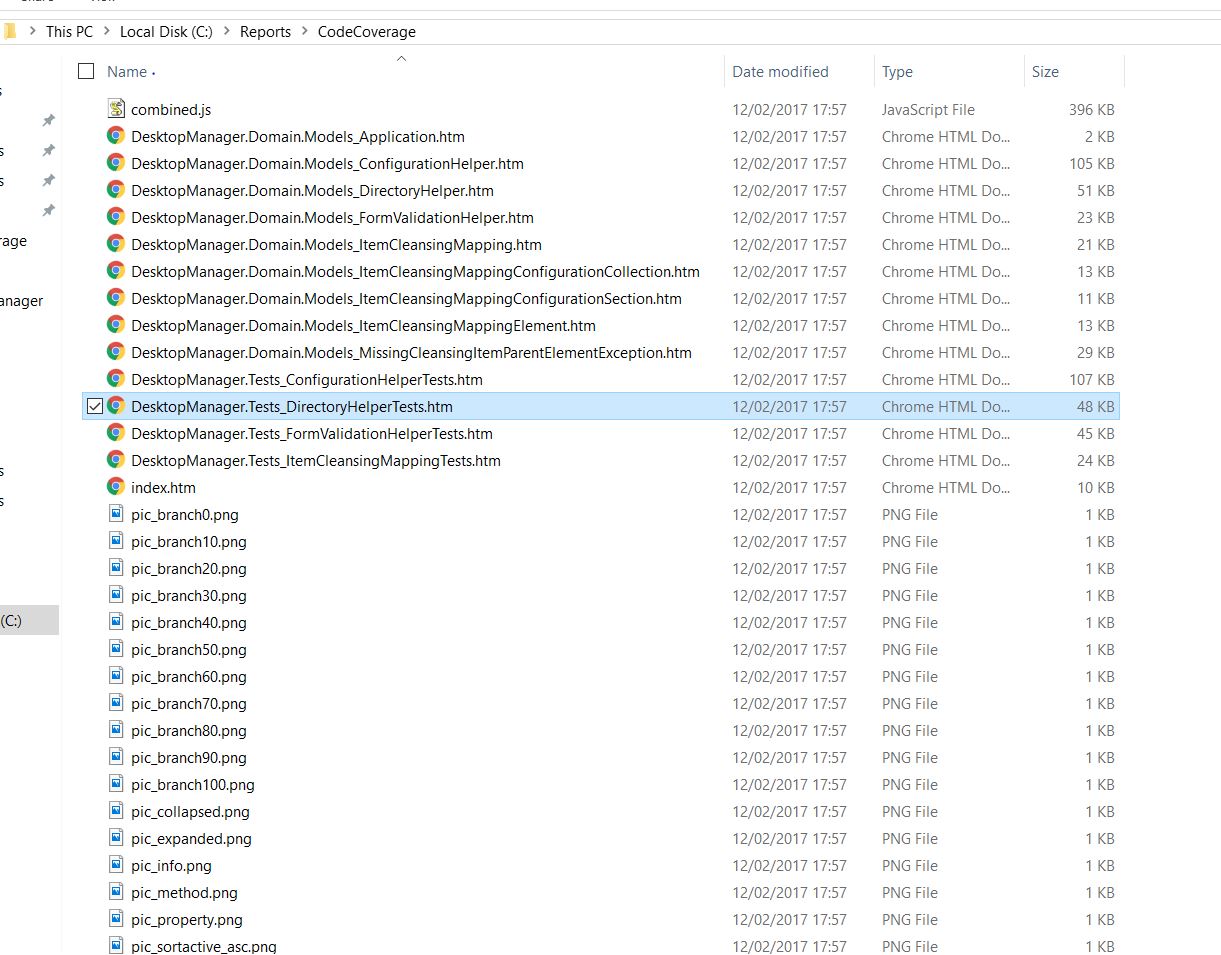
Task: Expand the chevron after Local Disk (C:)
Action: coord(226,32)
